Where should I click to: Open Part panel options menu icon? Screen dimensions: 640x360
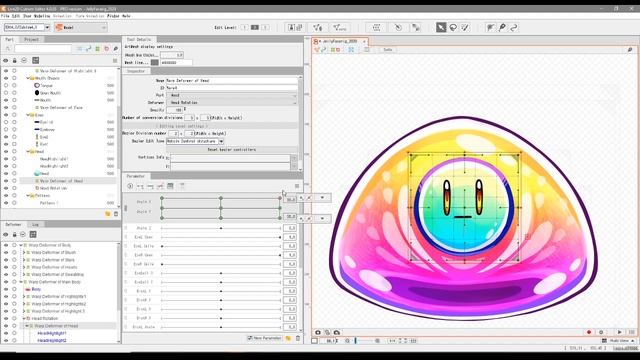coord(115,60)
